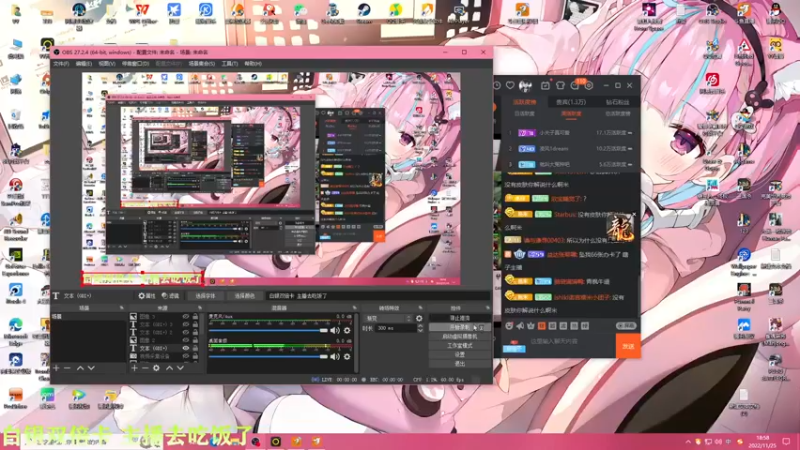Viewport: 800px width, 450px height.
Task: Open the transition type dropdown showing 淡出
Action: click(388, 318)
